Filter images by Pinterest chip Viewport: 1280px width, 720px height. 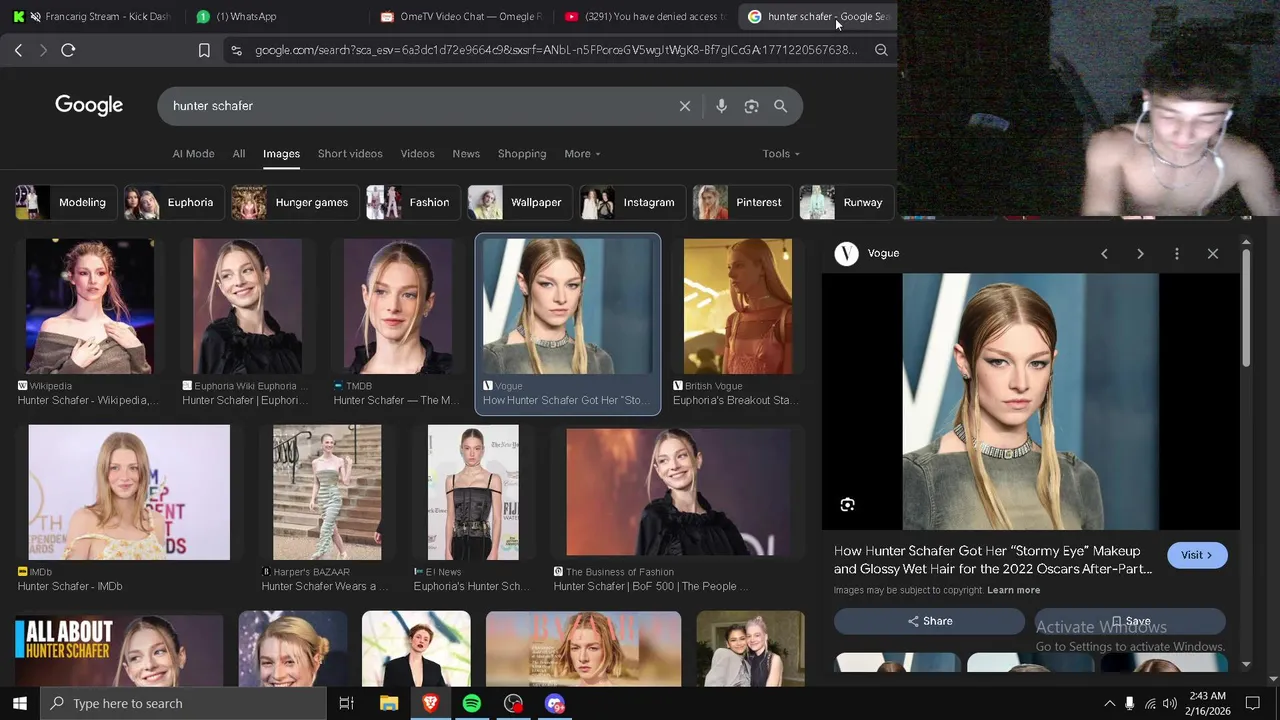742,203
